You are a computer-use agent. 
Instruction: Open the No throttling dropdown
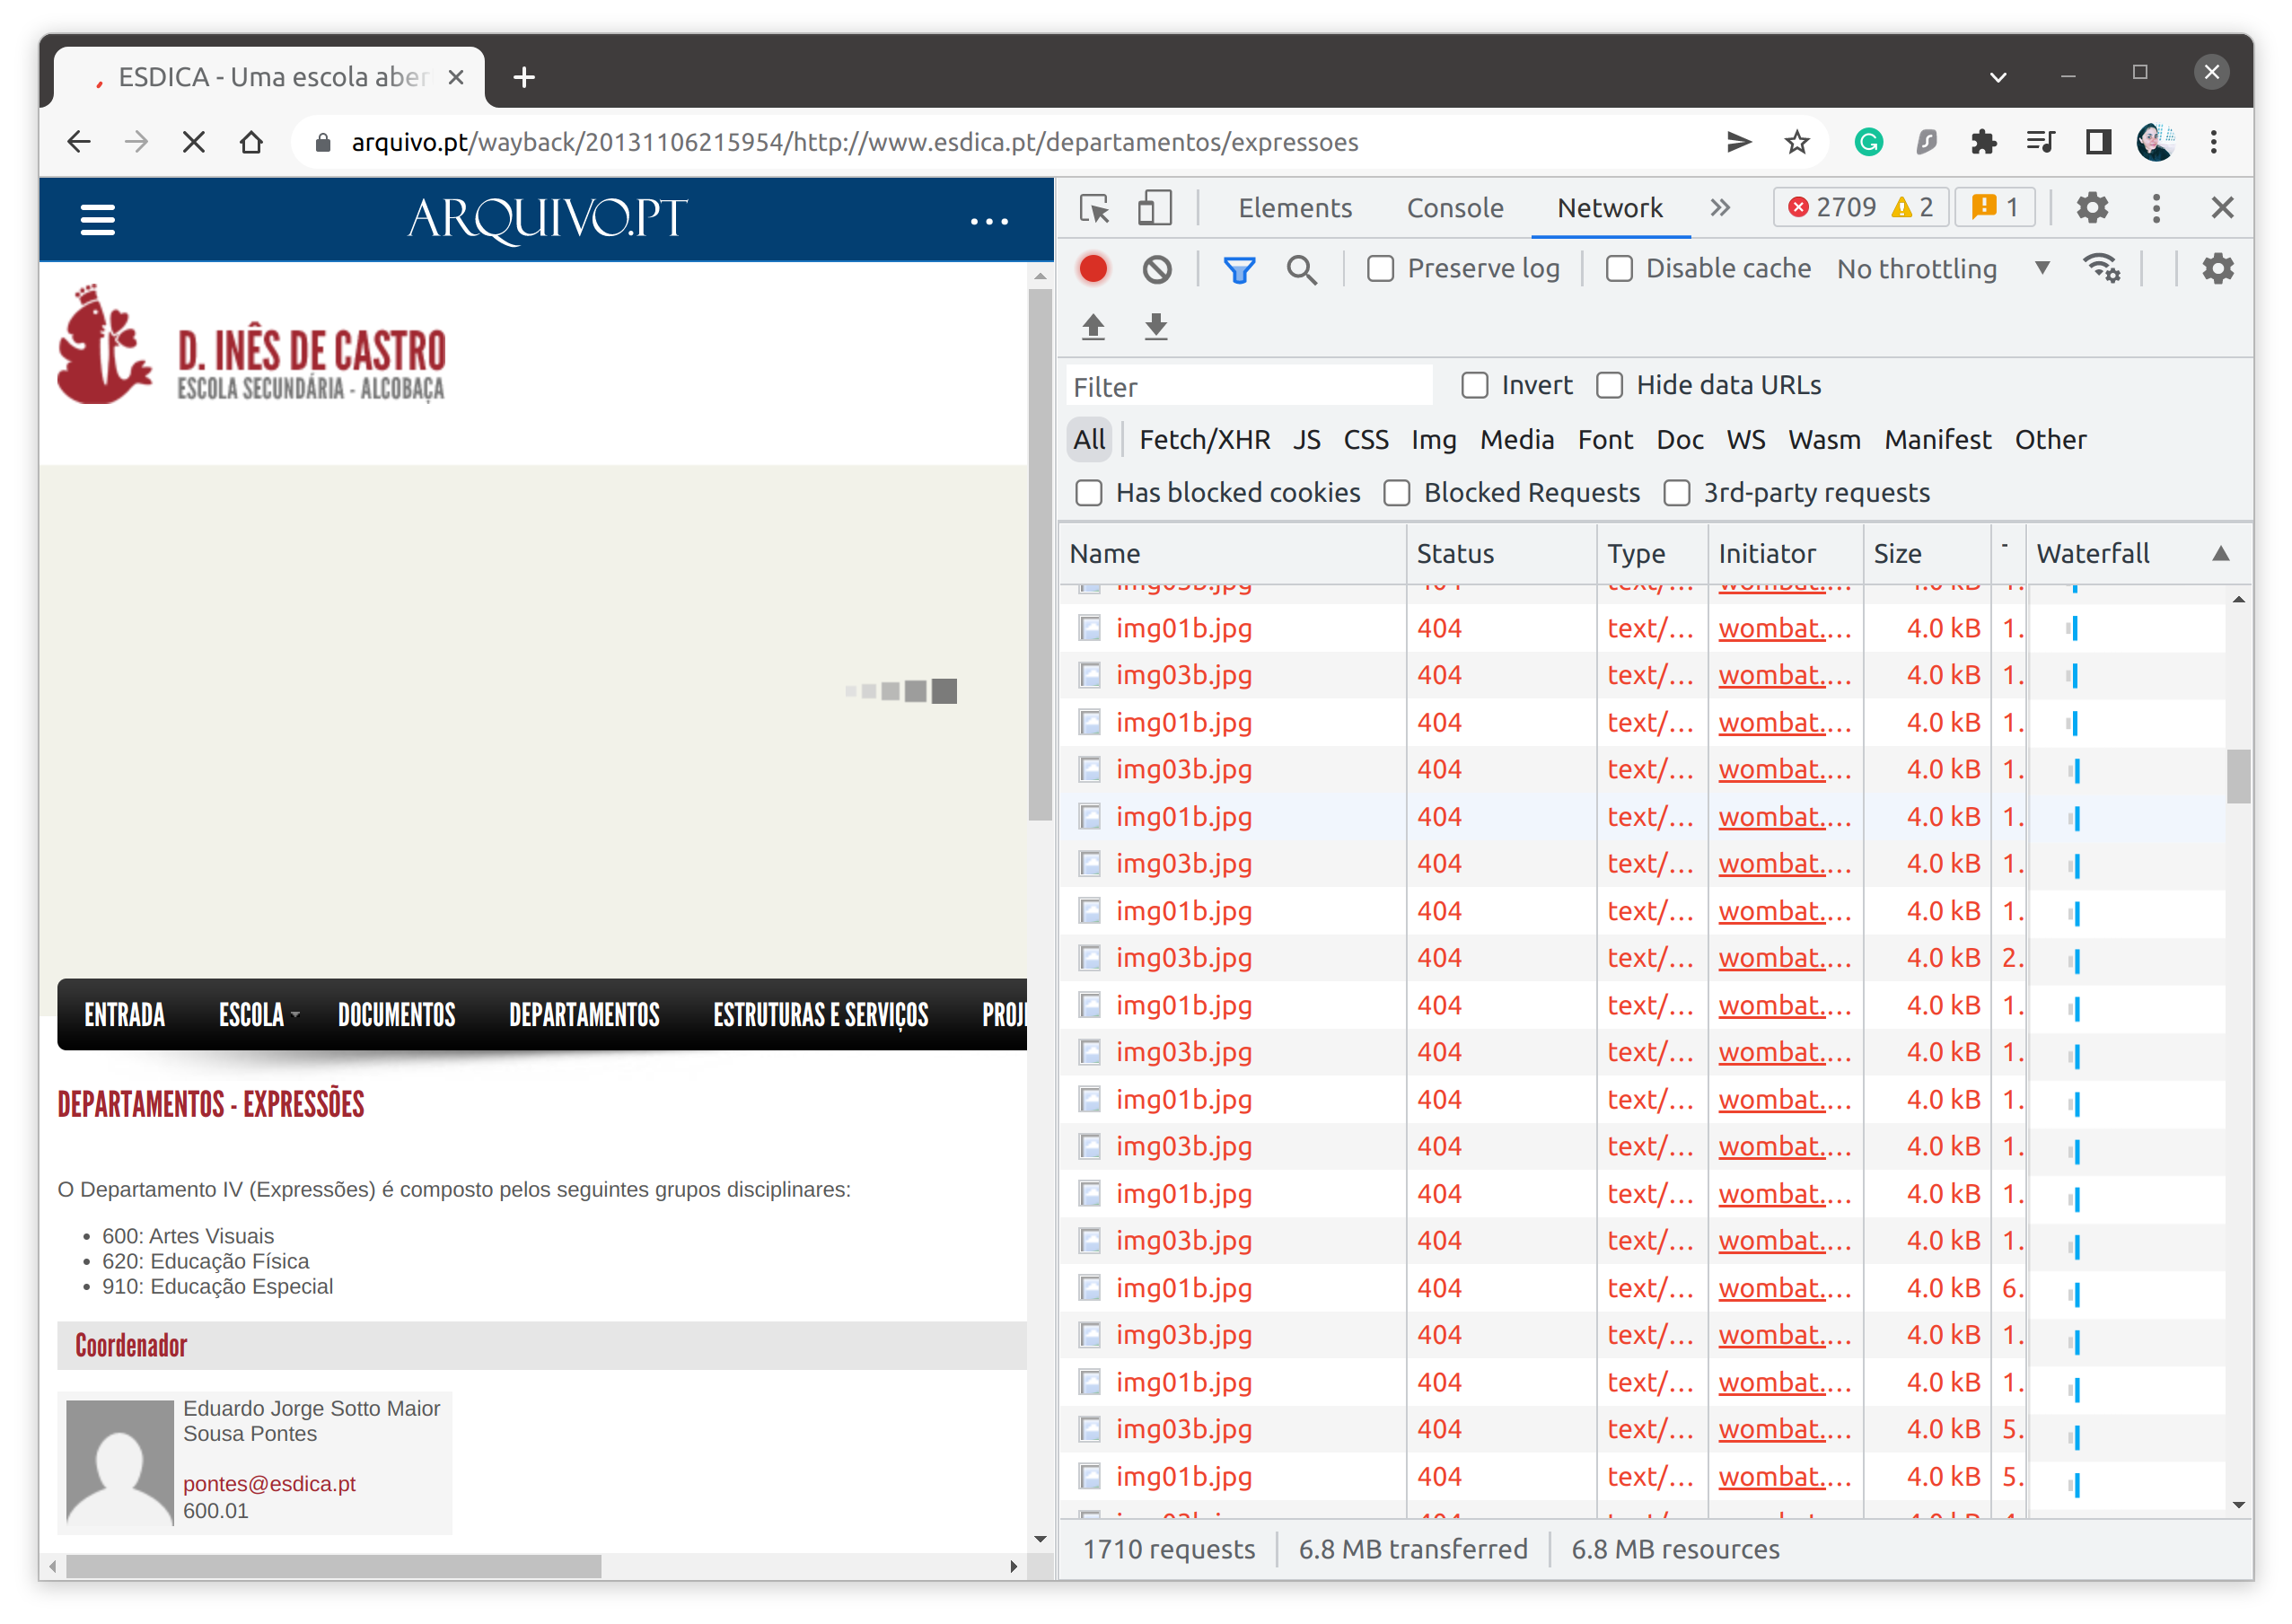tap(1942, 269)
